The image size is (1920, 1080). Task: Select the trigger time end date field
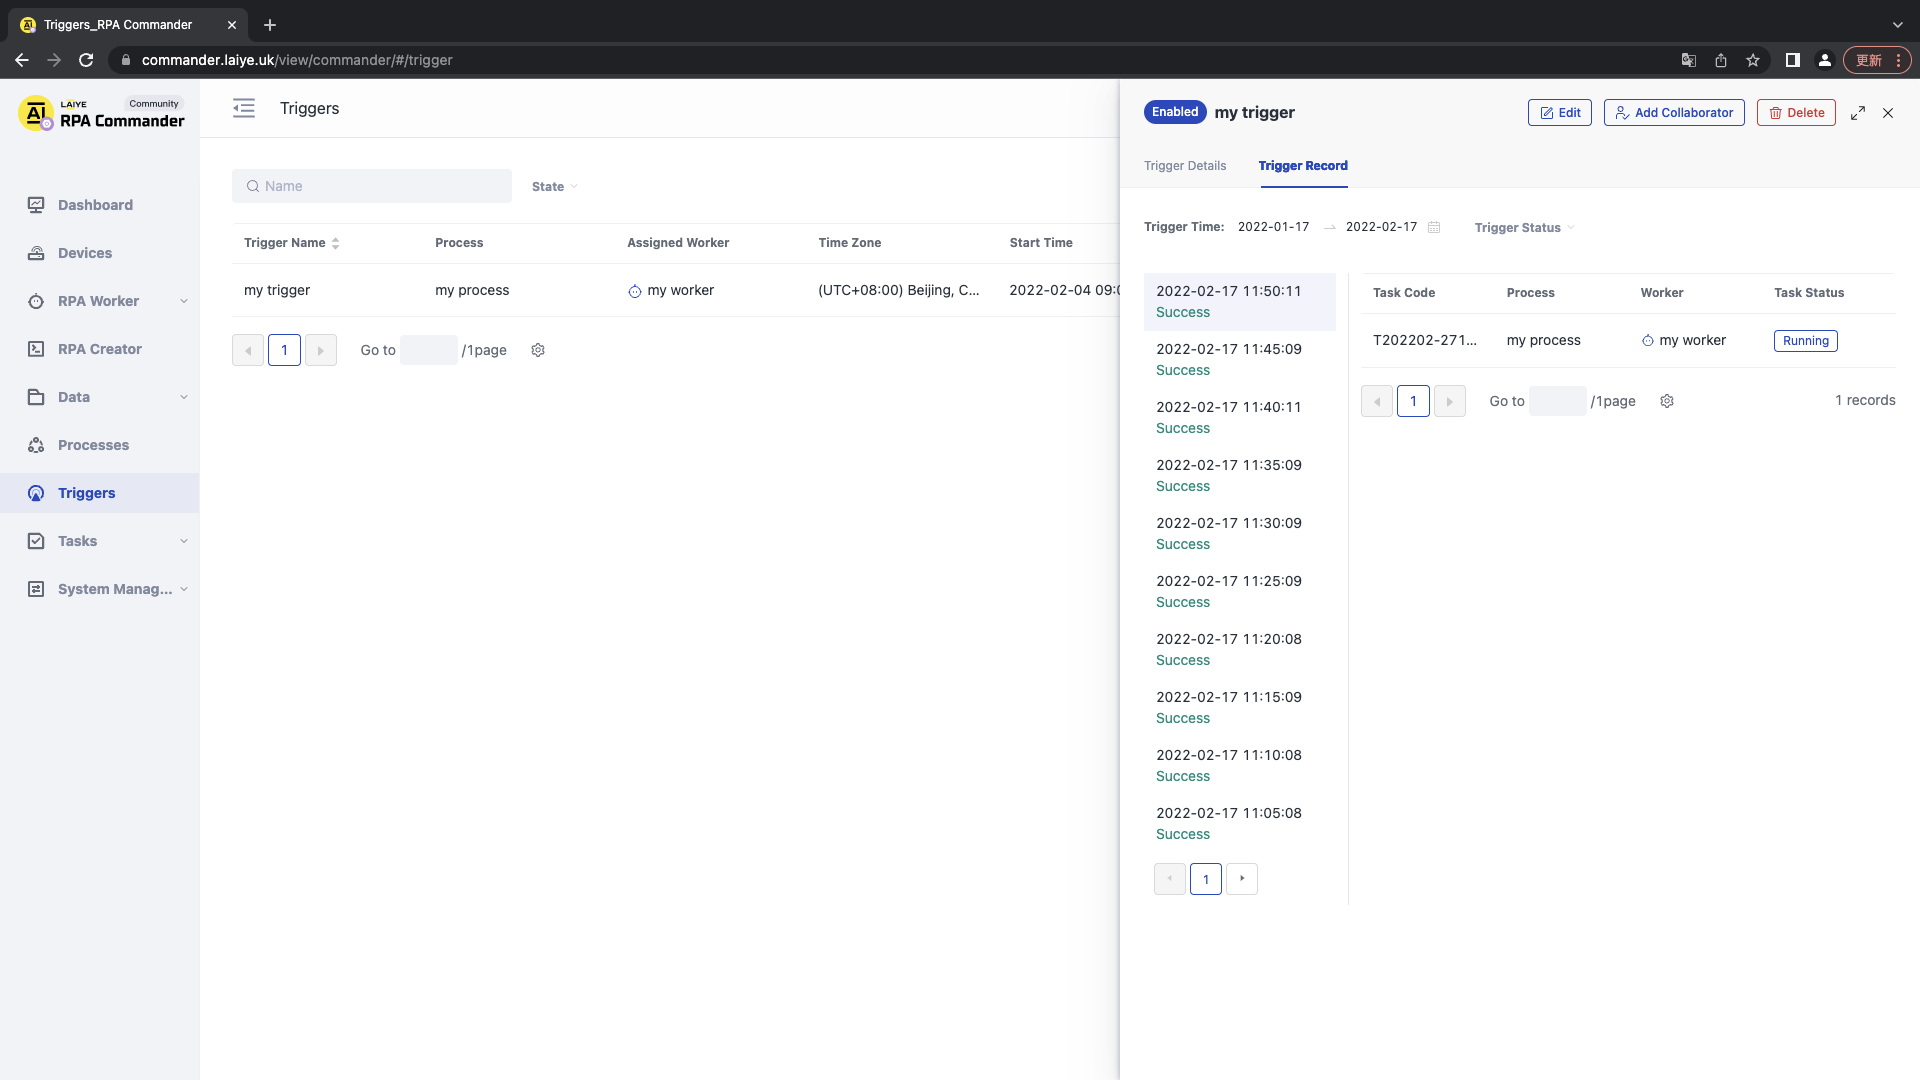pyautogui.click(x=1381, y=227)
